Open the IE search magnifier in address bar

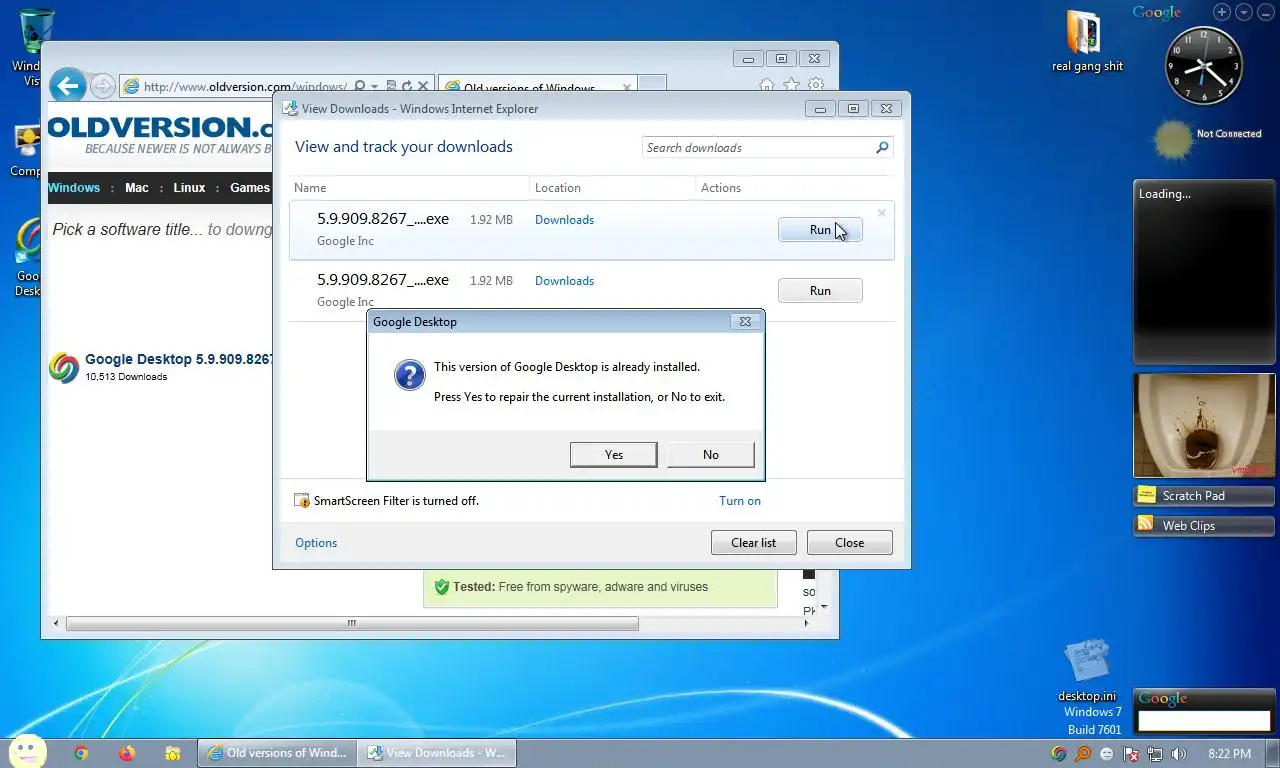(360, 87)
